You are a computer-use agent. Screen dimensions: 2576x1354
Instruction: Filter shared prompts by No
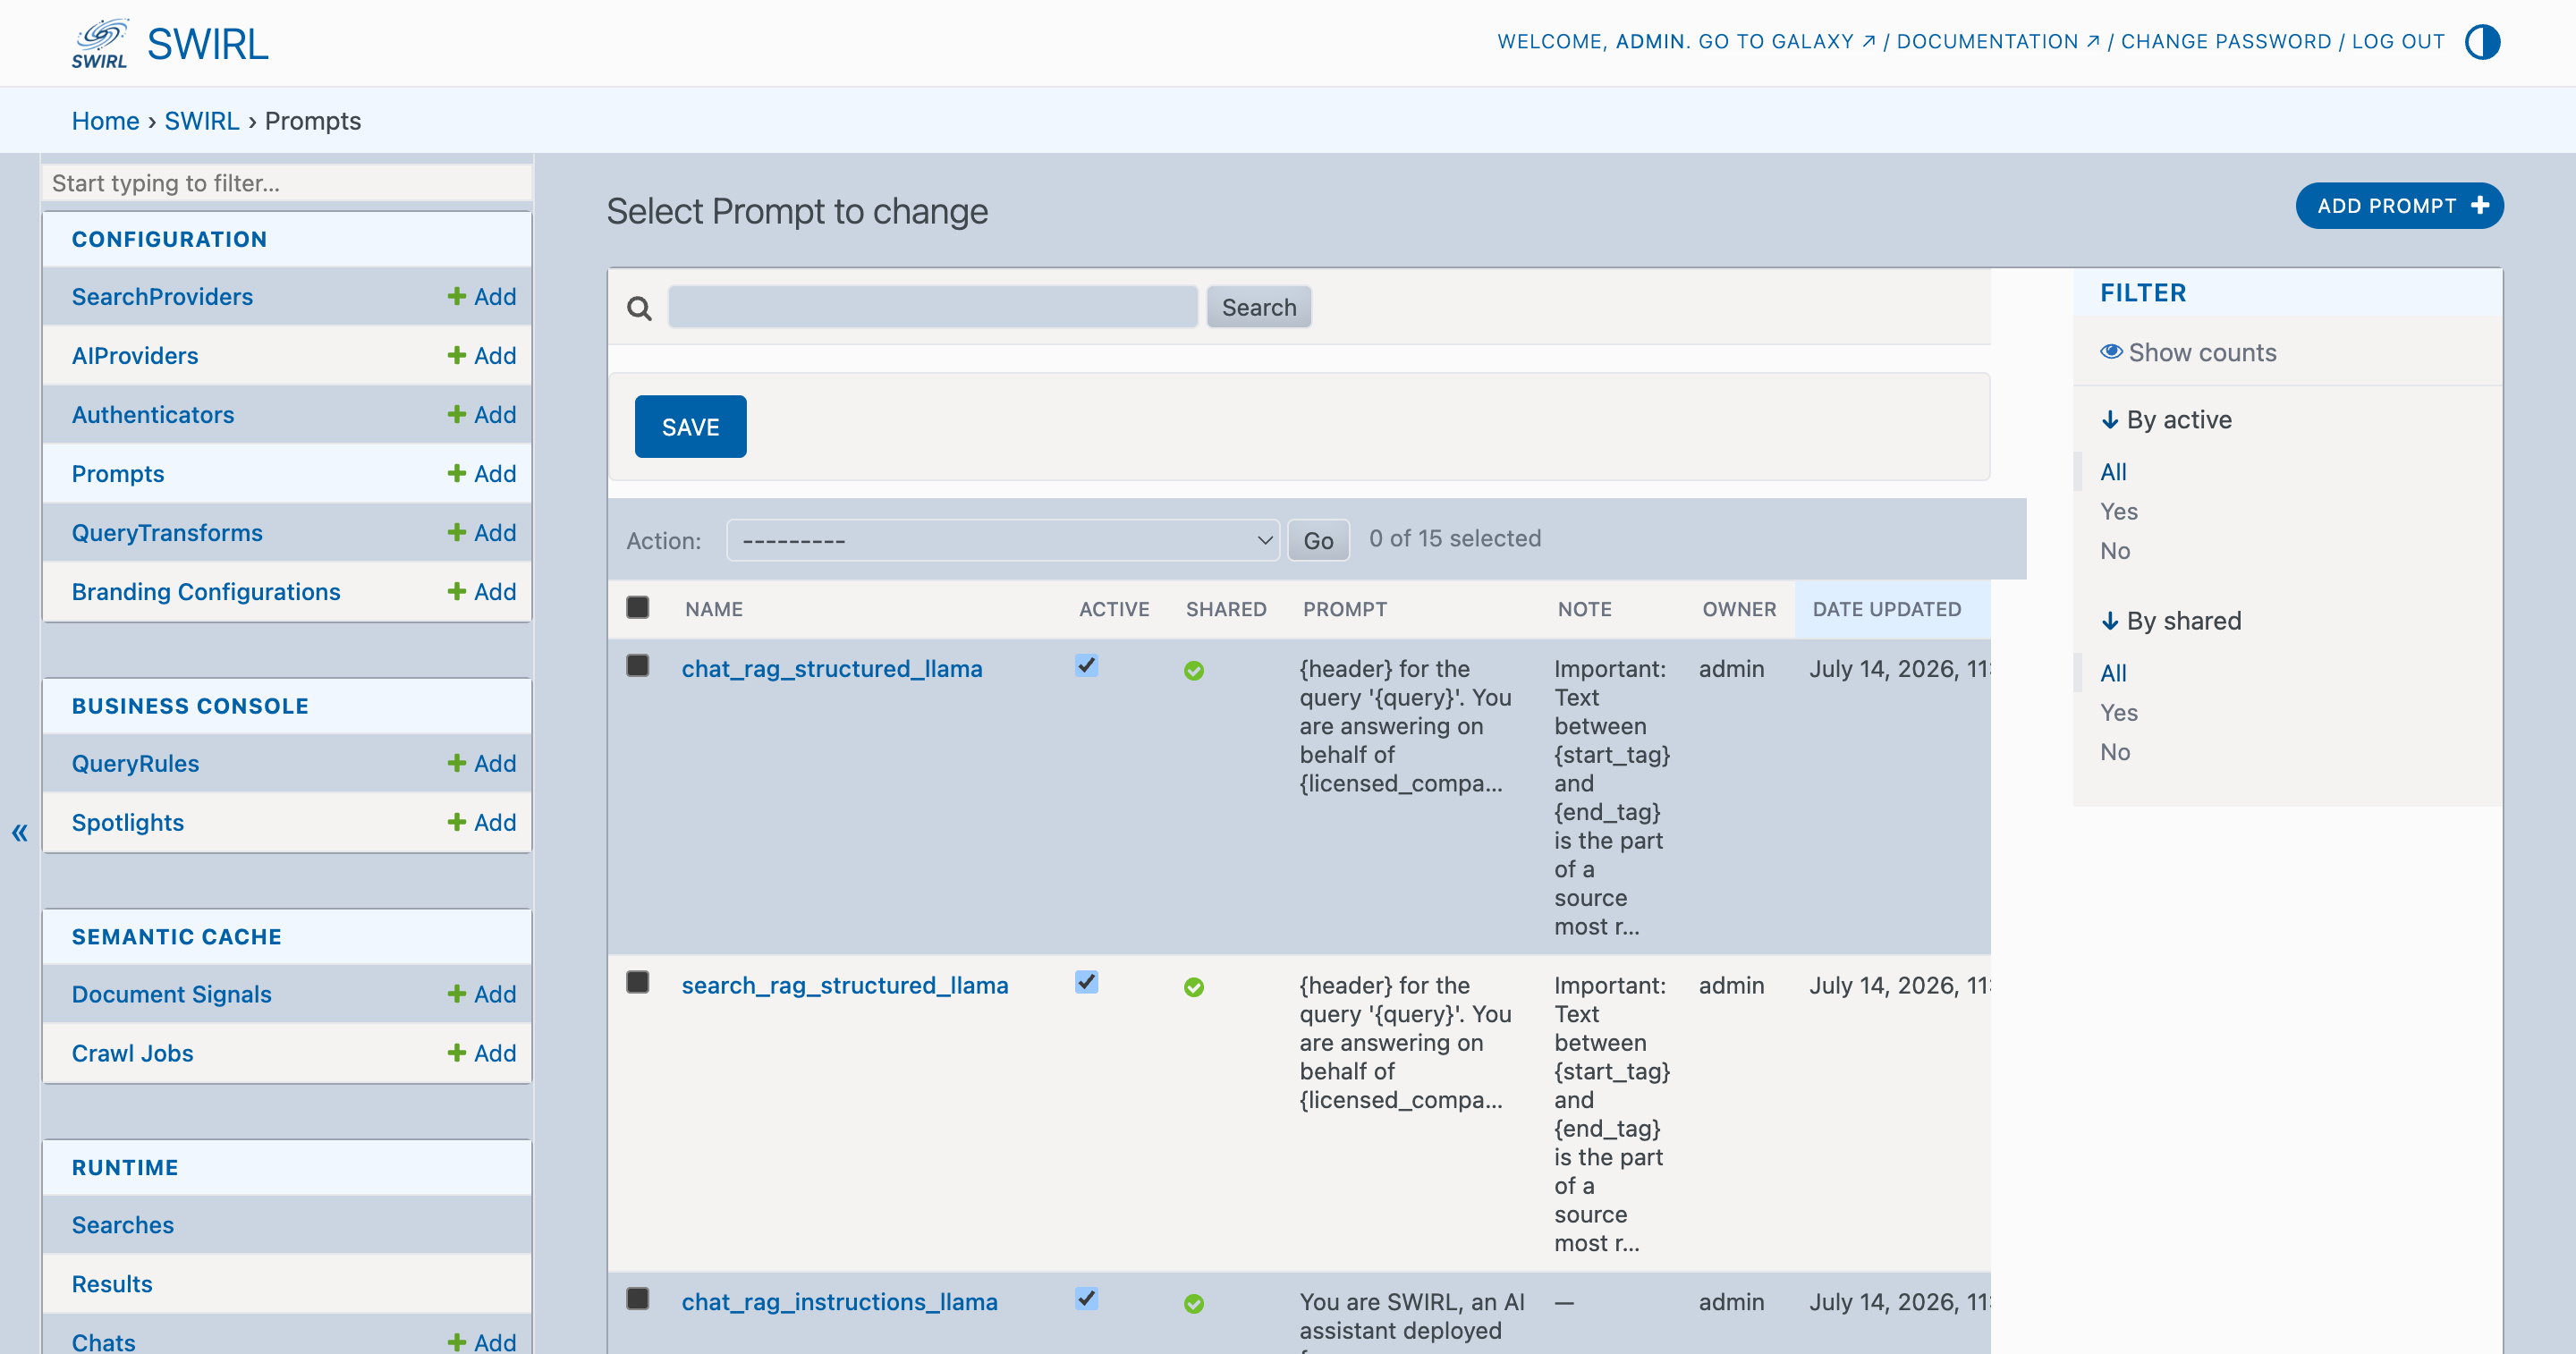tap(2115, 752)
